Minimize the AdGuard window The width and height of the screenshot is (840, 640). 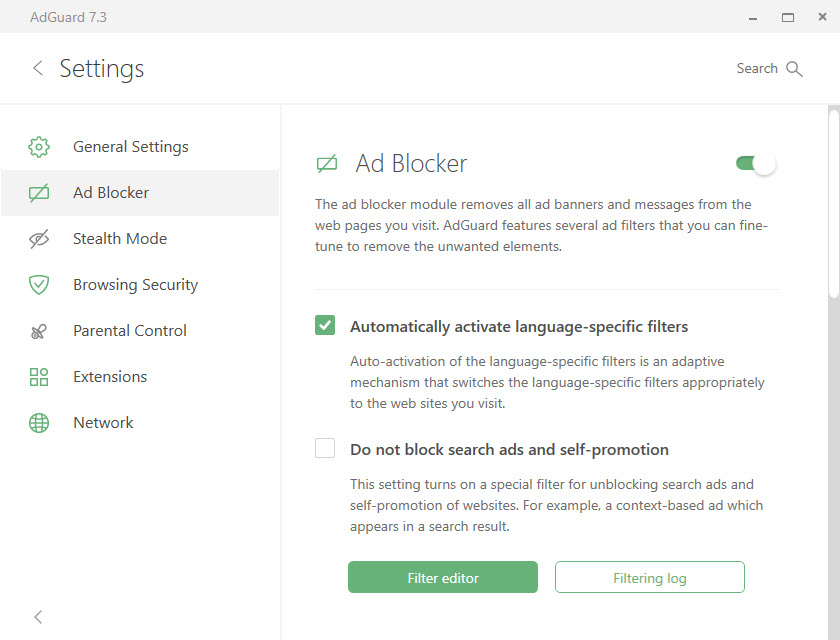753,18
